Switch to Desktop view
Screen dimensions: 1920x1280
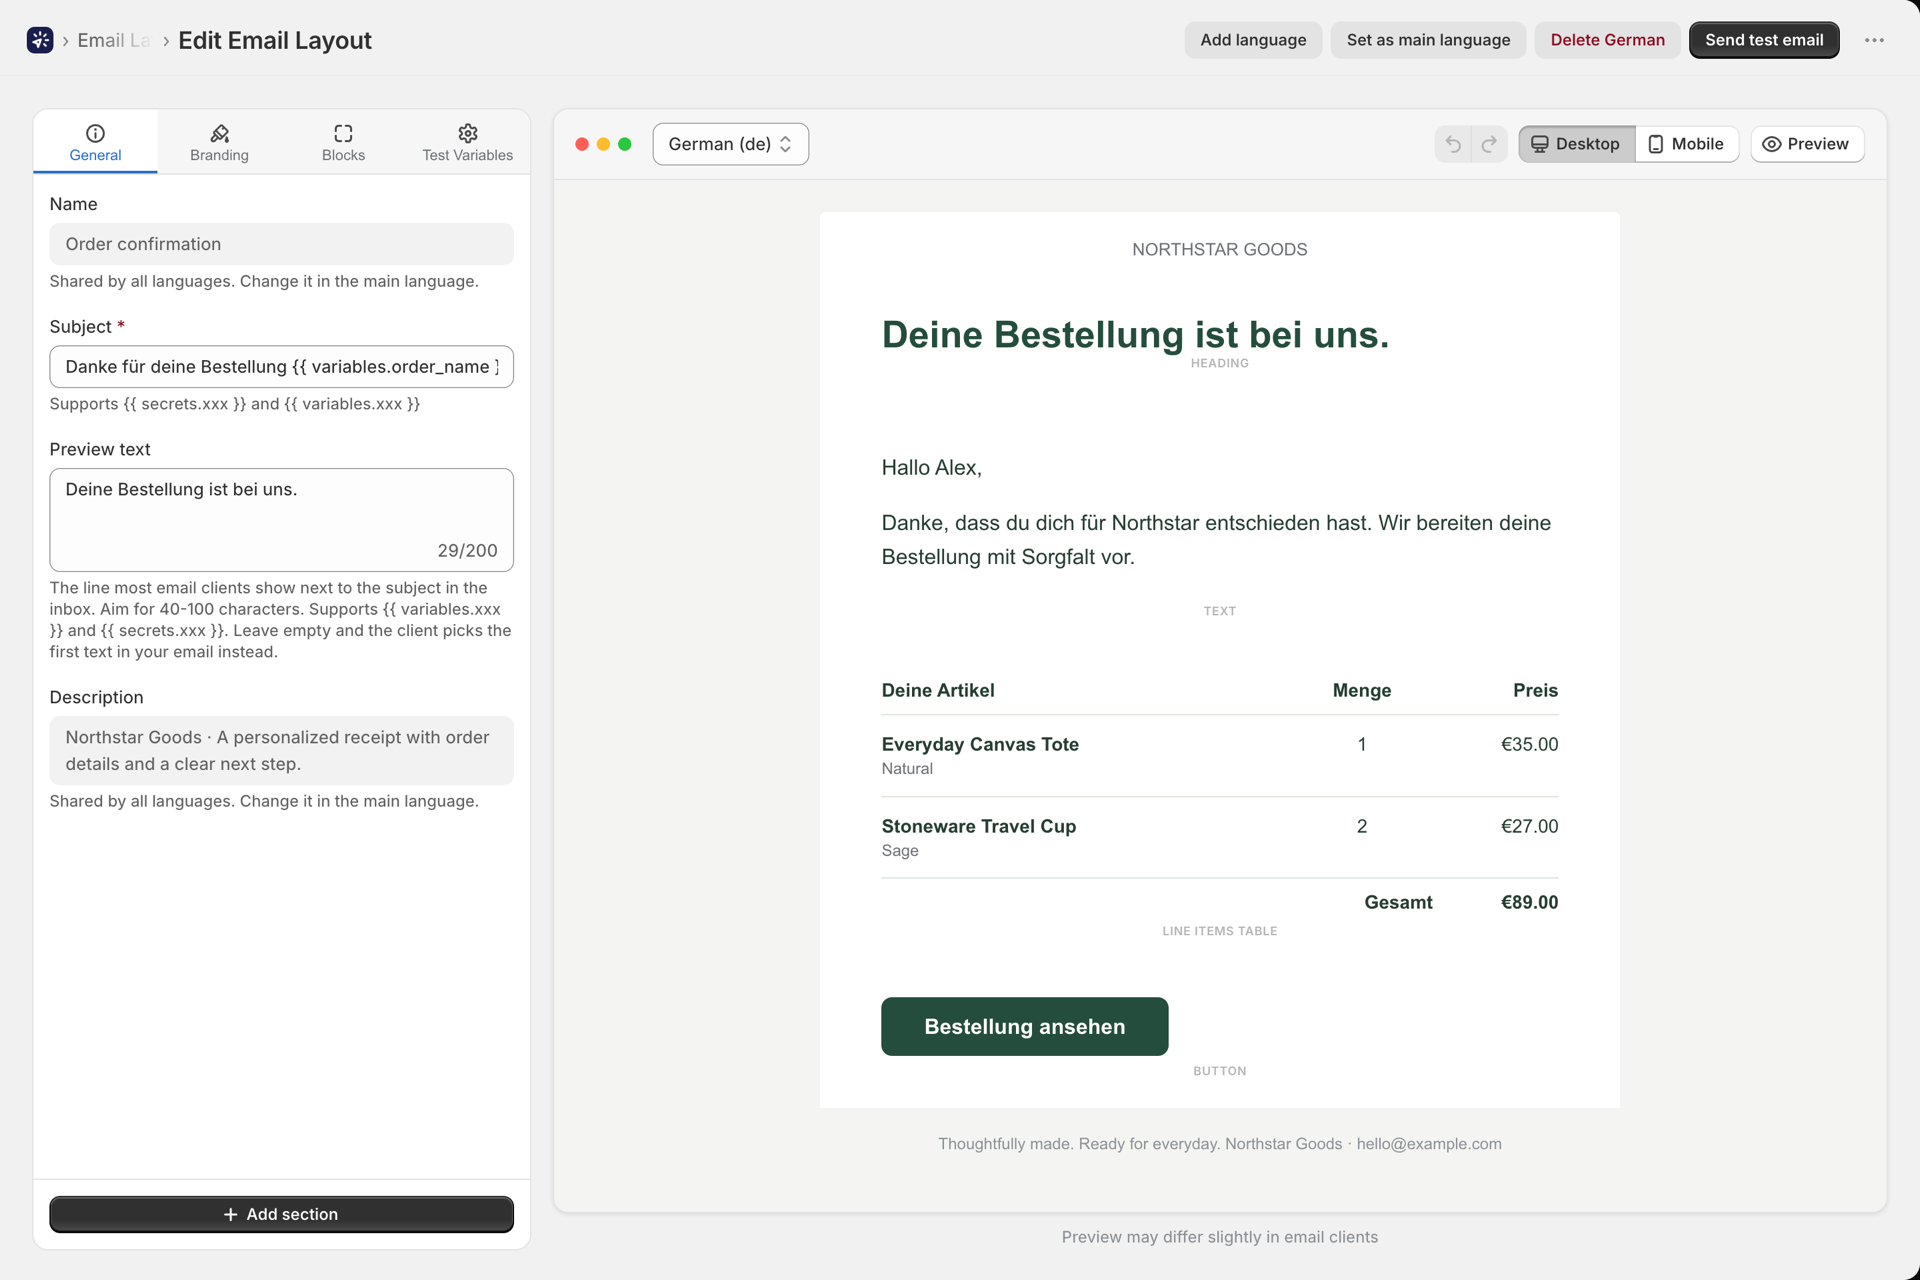click(x=1576, y=144)
